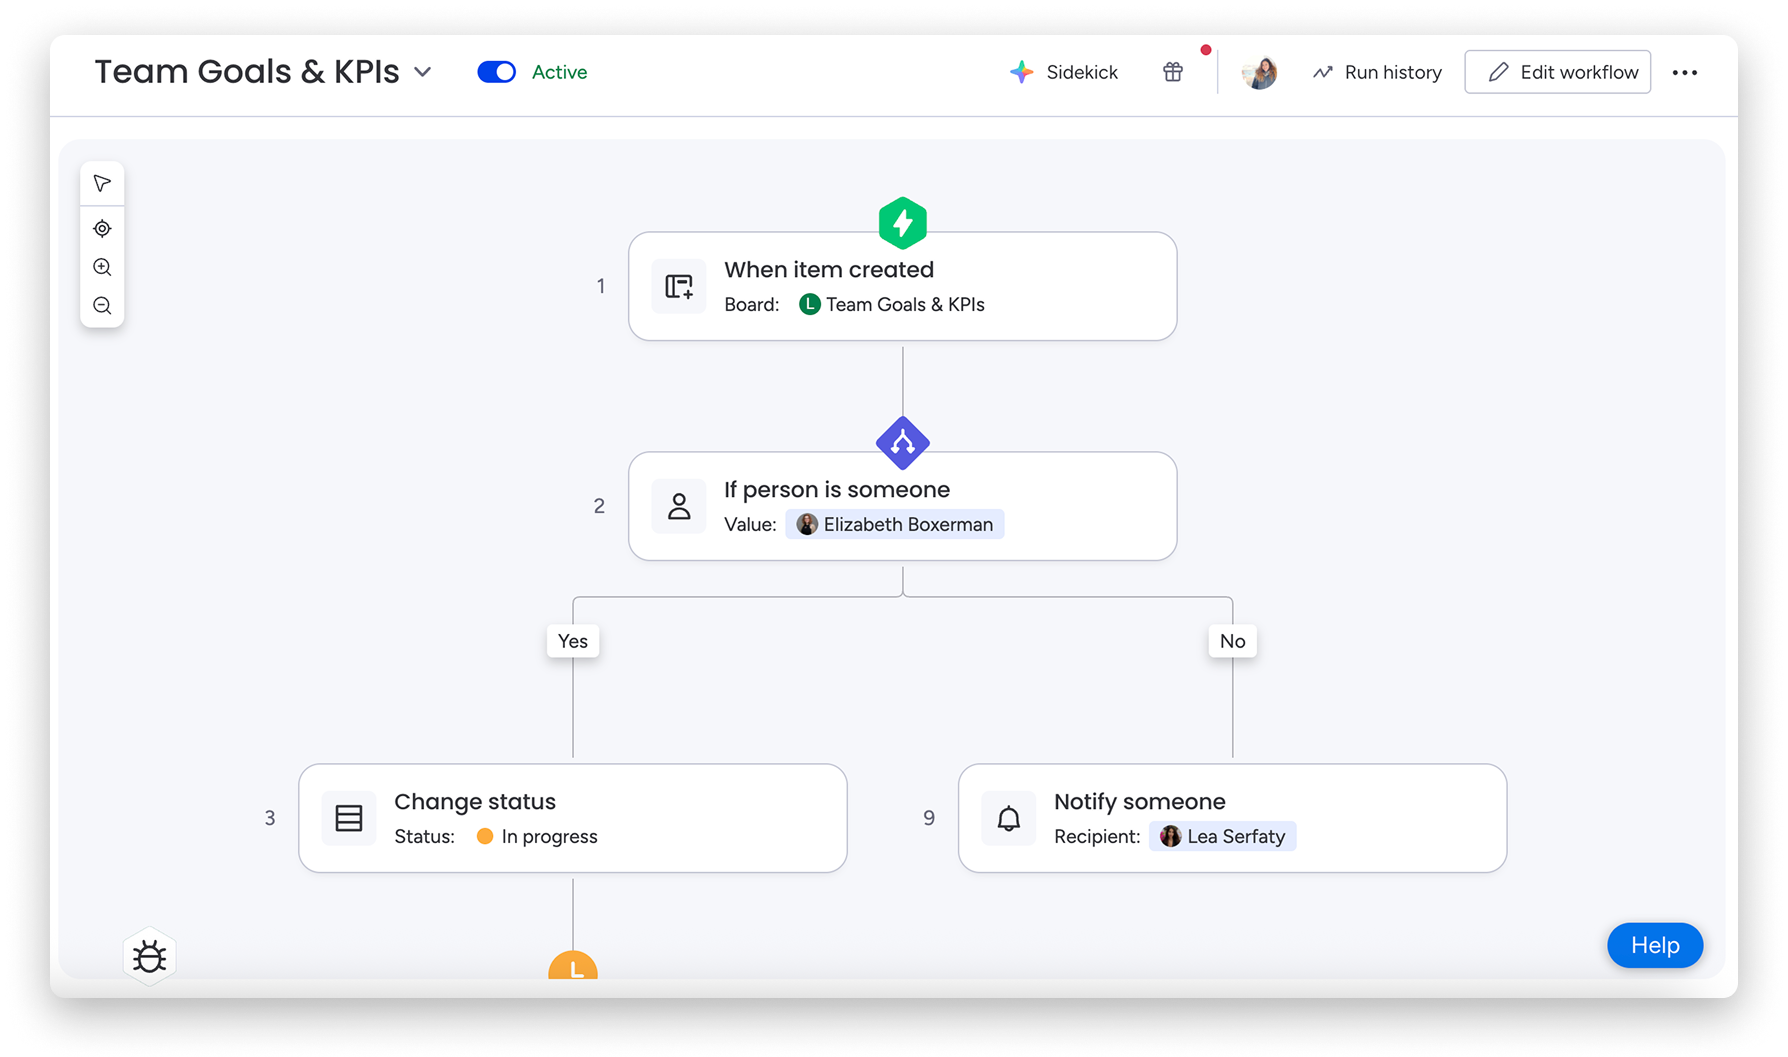The image size is (1788, 1057).
Task: Select the pointer cursor tool
Action: tap(102, 183)
